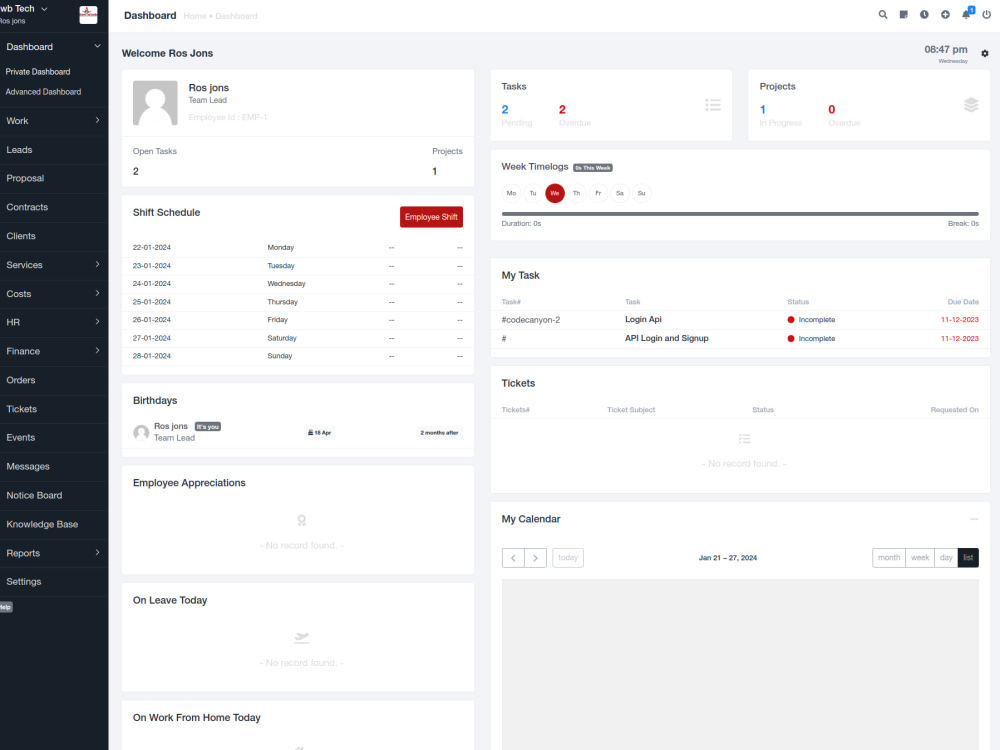Expand the wb Tech workspace dropdown
Image resolution: width=1000 pixels, height=750 pixels.
44,9
